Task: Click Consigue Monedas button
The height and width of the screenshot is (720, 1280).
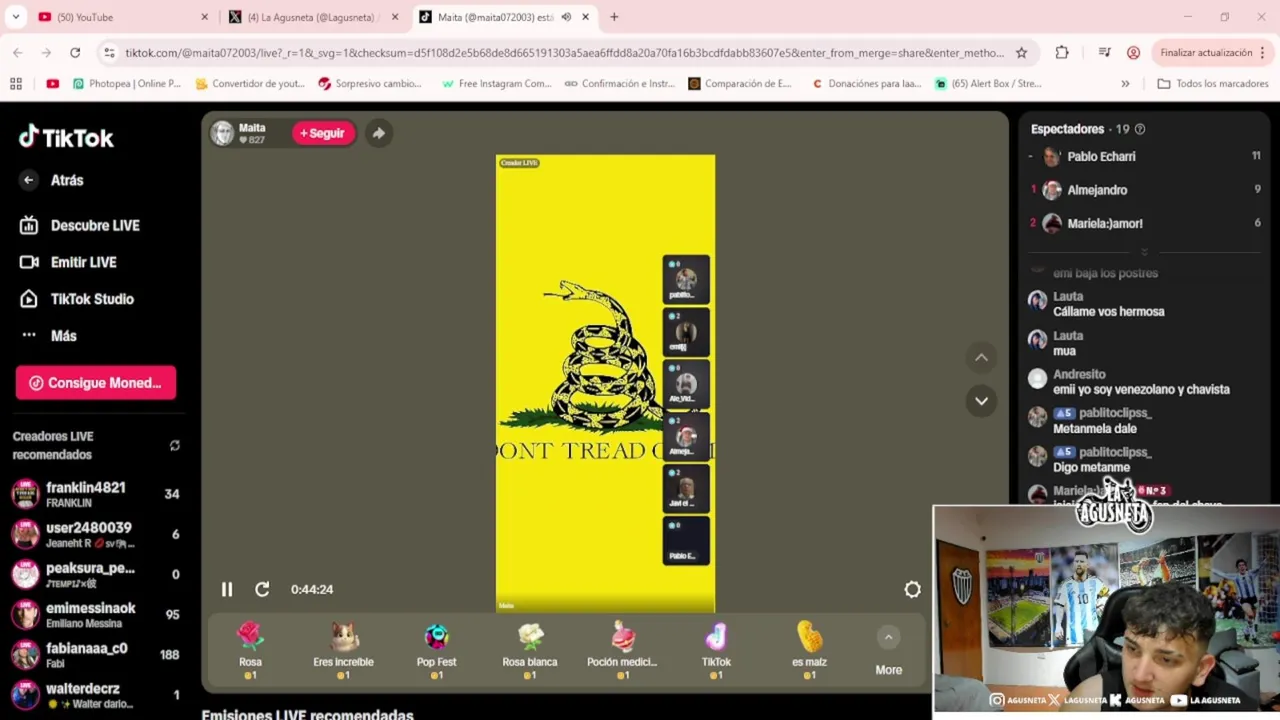Action: click(96, 383)
